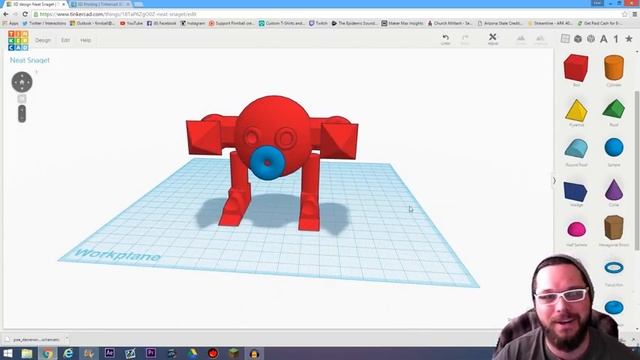Click the downloaded schematic file in bar
This screenshot has width=640, height=360.
[36, 339]
